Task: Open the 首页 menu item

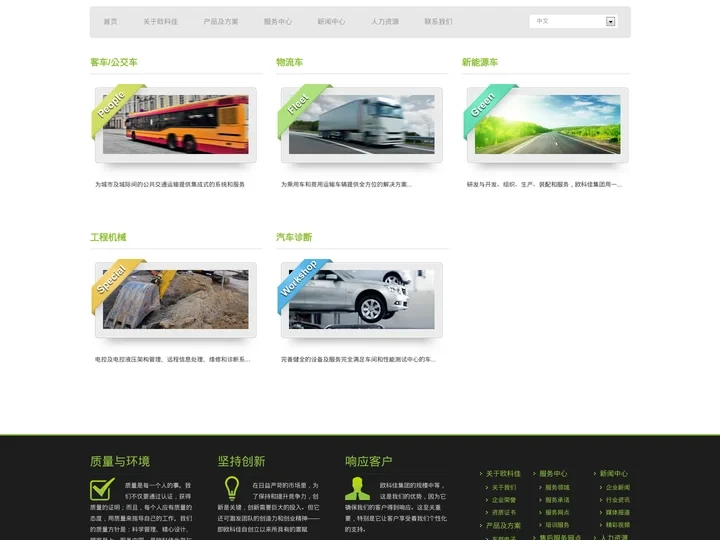Action: [110, 22]
